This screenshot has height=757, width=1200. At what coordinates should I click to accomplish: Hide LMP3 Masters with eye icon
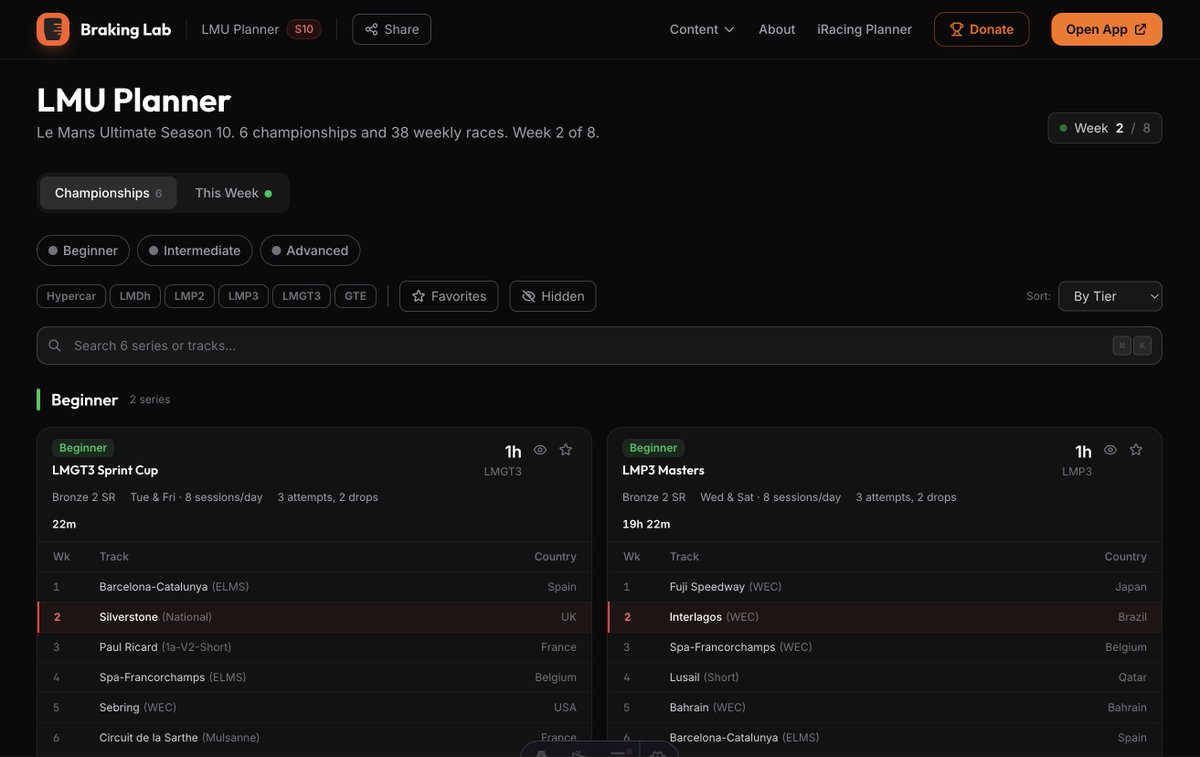coord(1110,450)
